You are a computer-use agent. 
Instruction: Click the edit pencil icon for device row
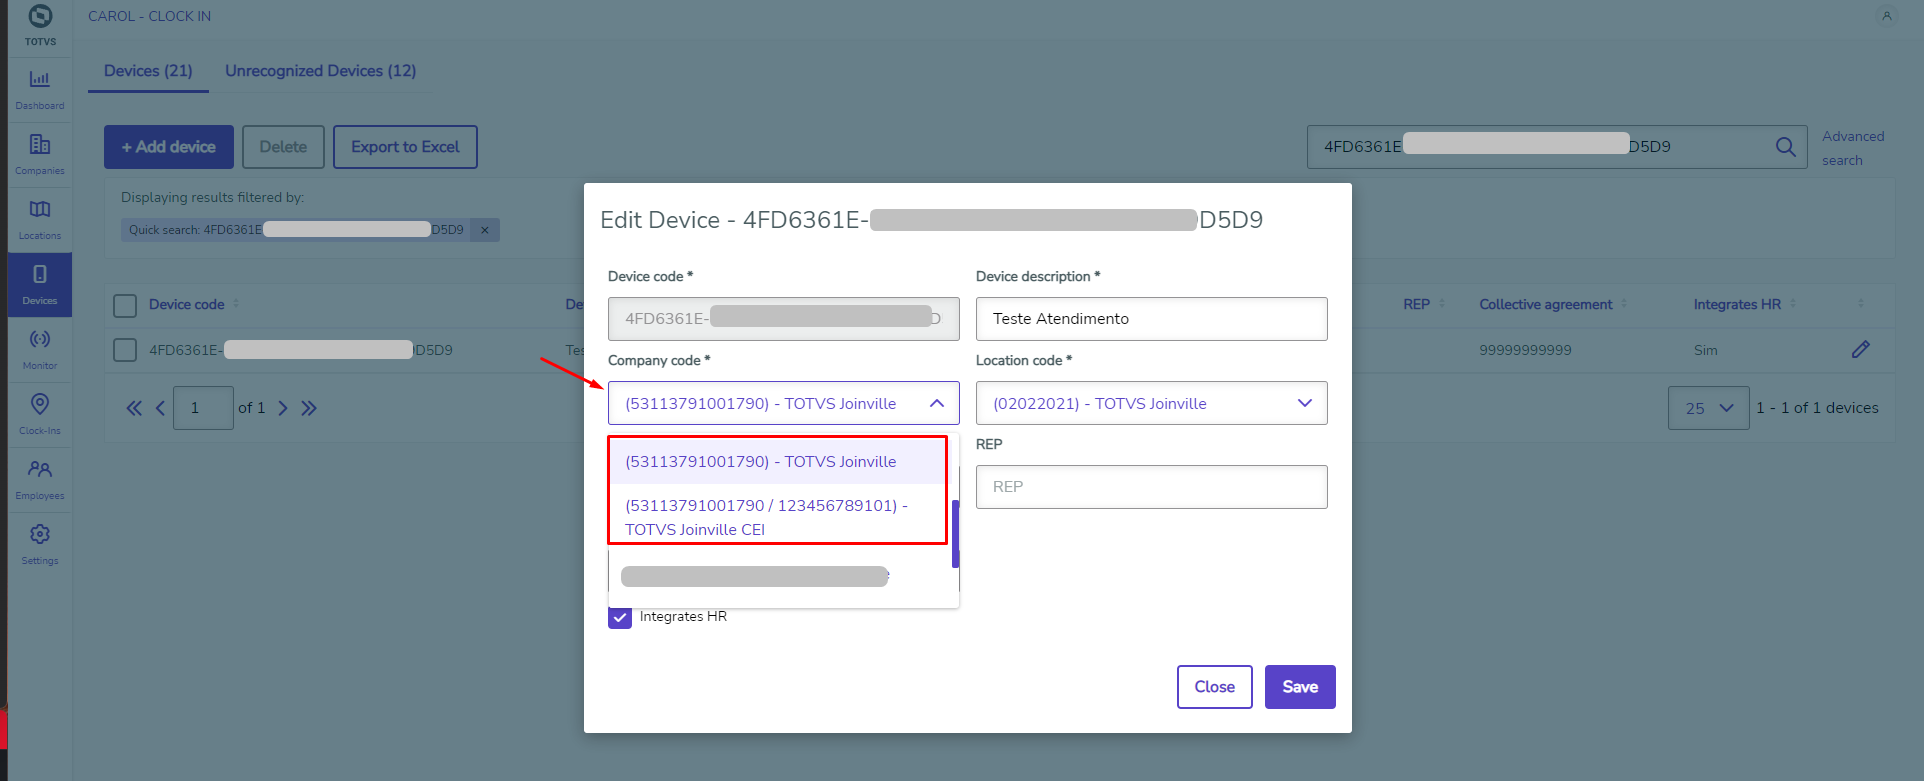[1860, 350]
